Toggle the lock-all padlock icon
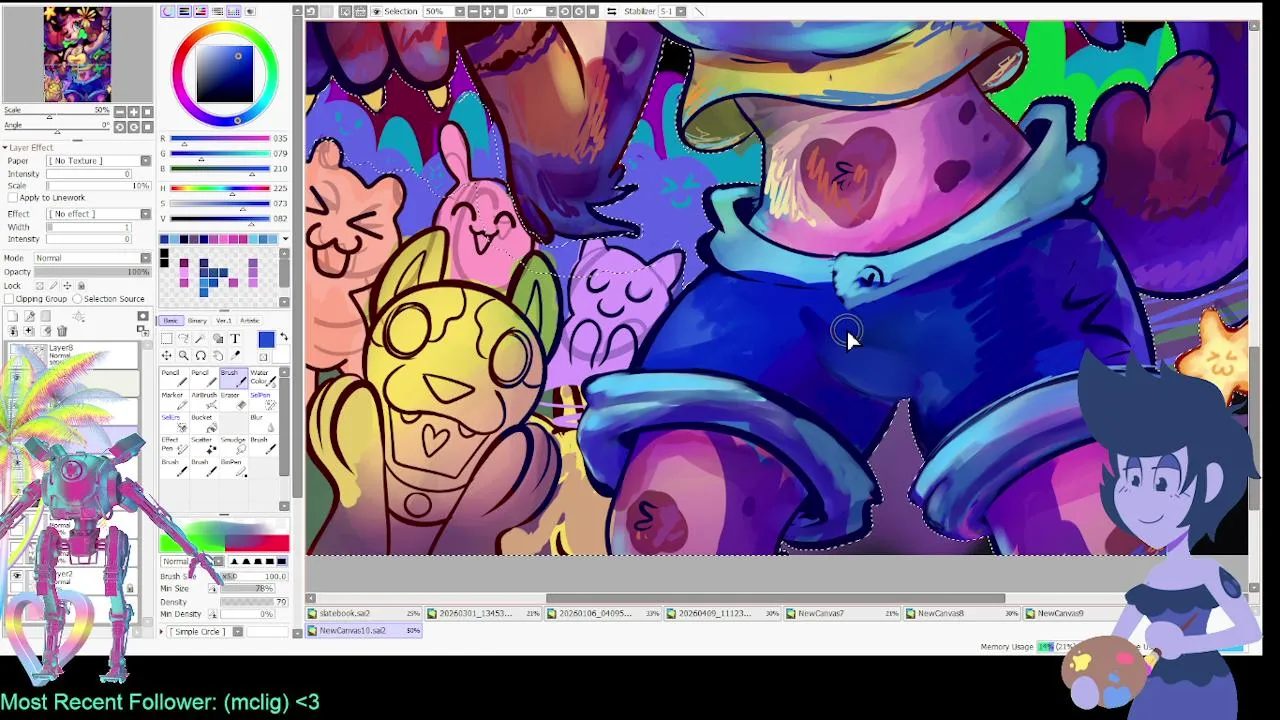 point(81,286)
